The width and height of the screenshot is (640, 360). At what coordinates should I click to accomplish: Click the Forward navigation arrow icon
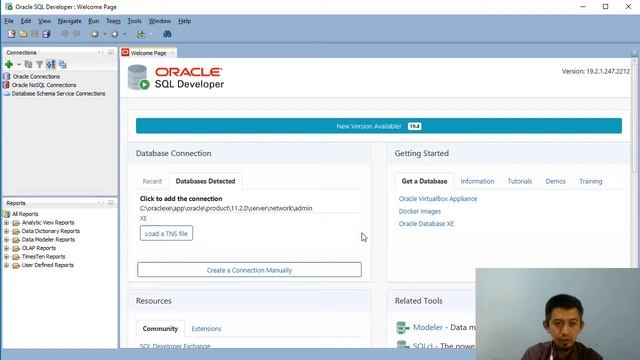[x=115, y=34]
